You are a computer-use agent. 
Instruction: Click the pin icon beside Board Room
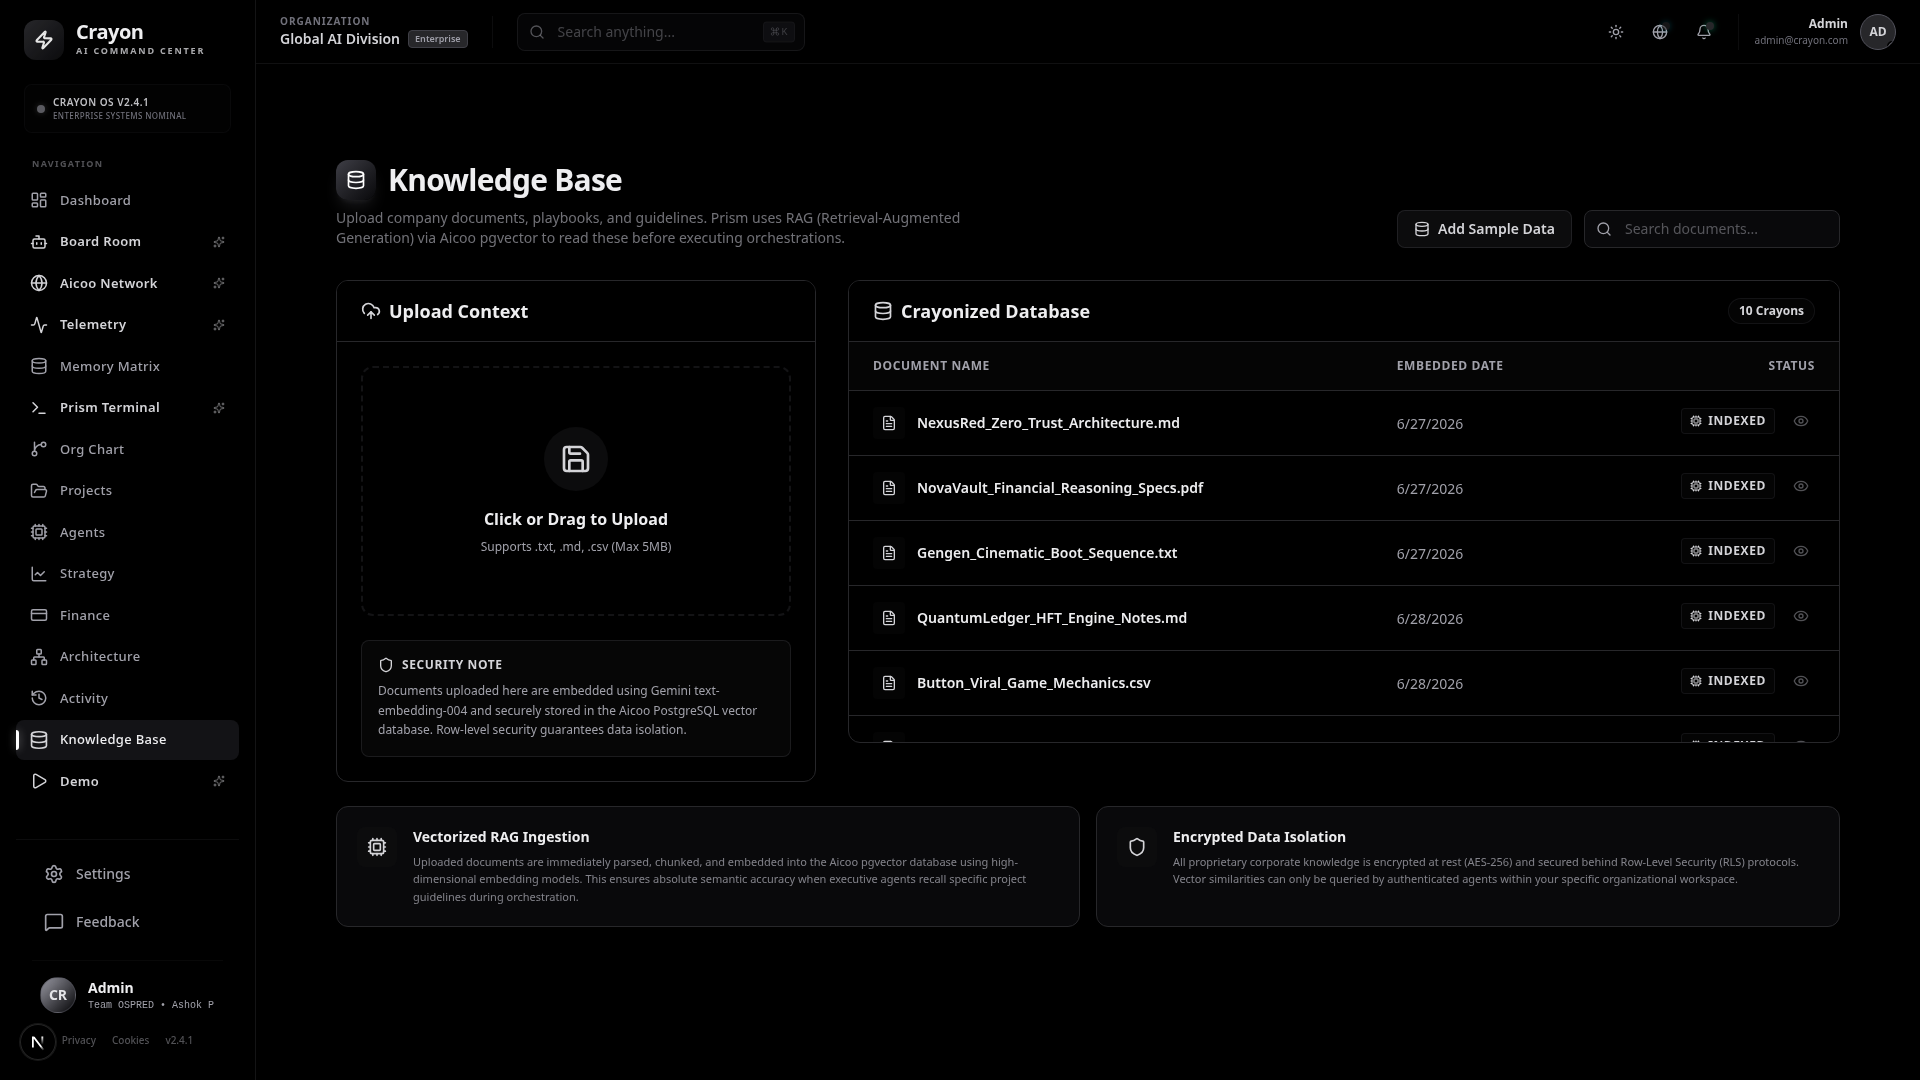coord(219,242)
